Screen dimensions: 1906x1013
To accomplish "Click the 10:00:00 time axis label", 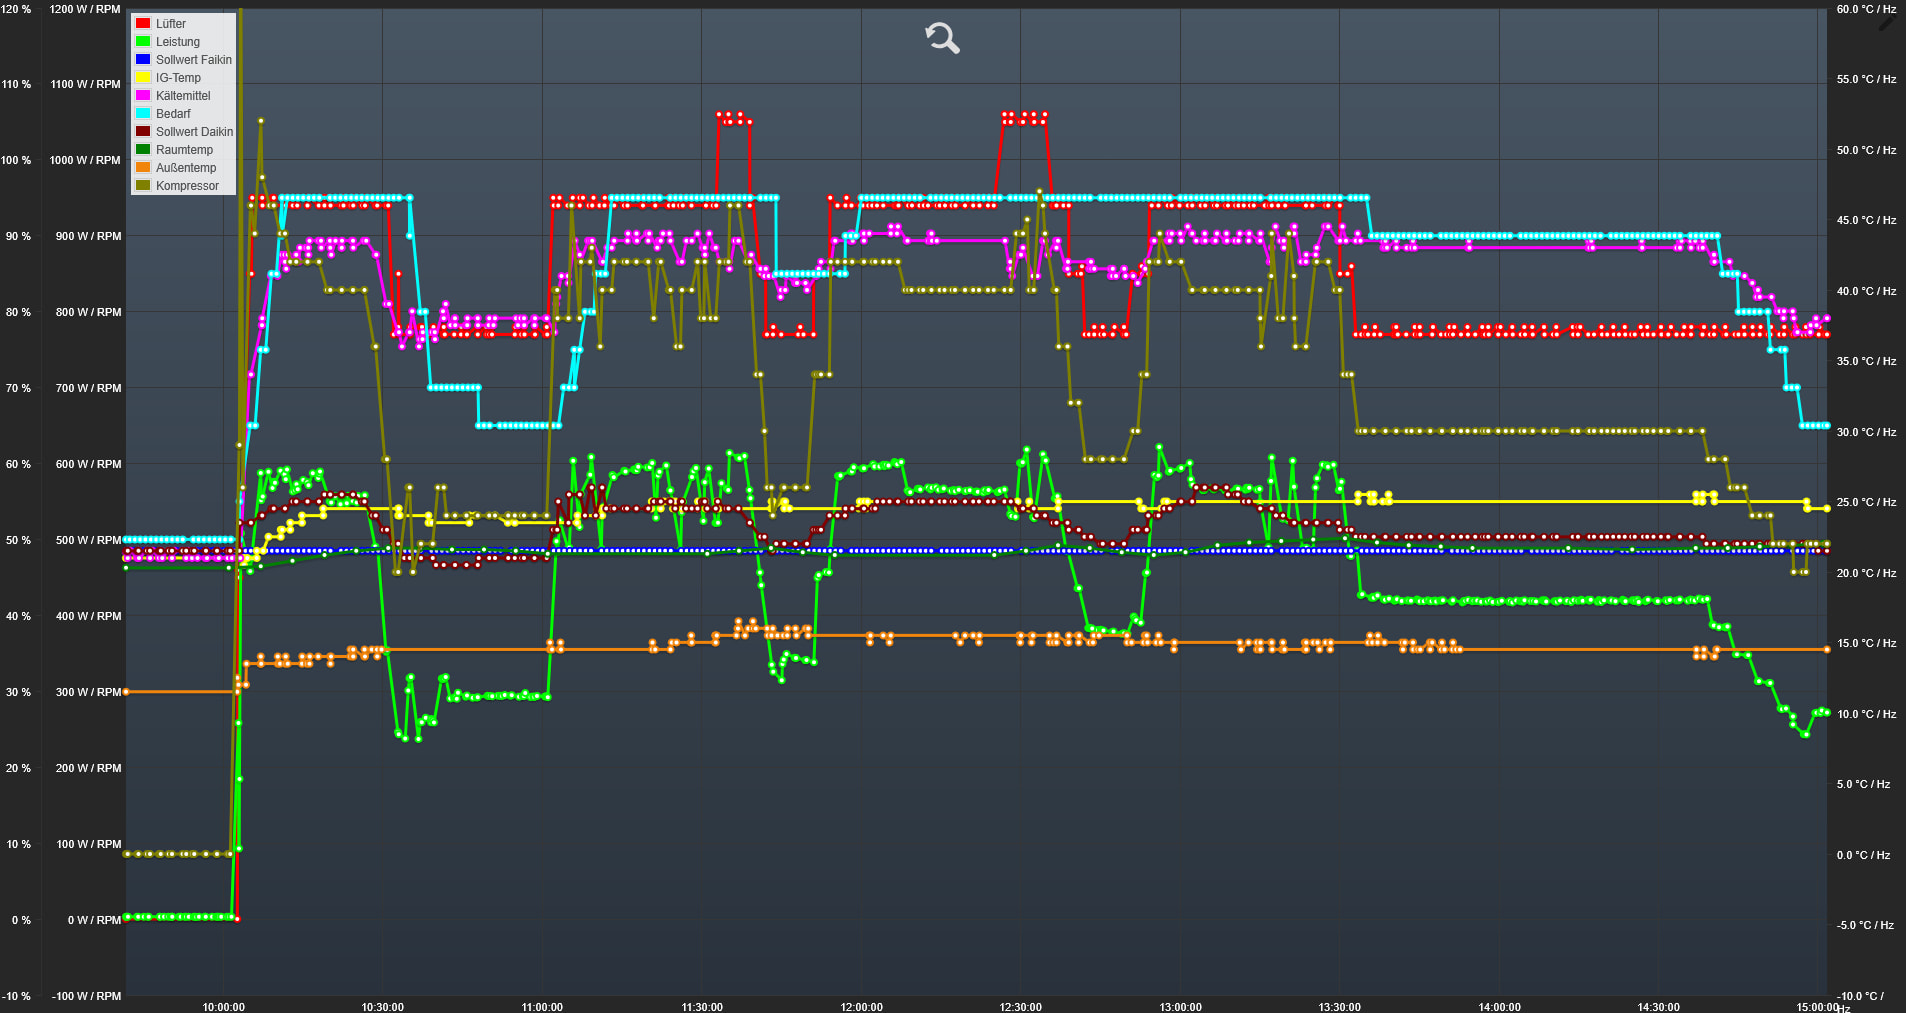I will 223,1006.
